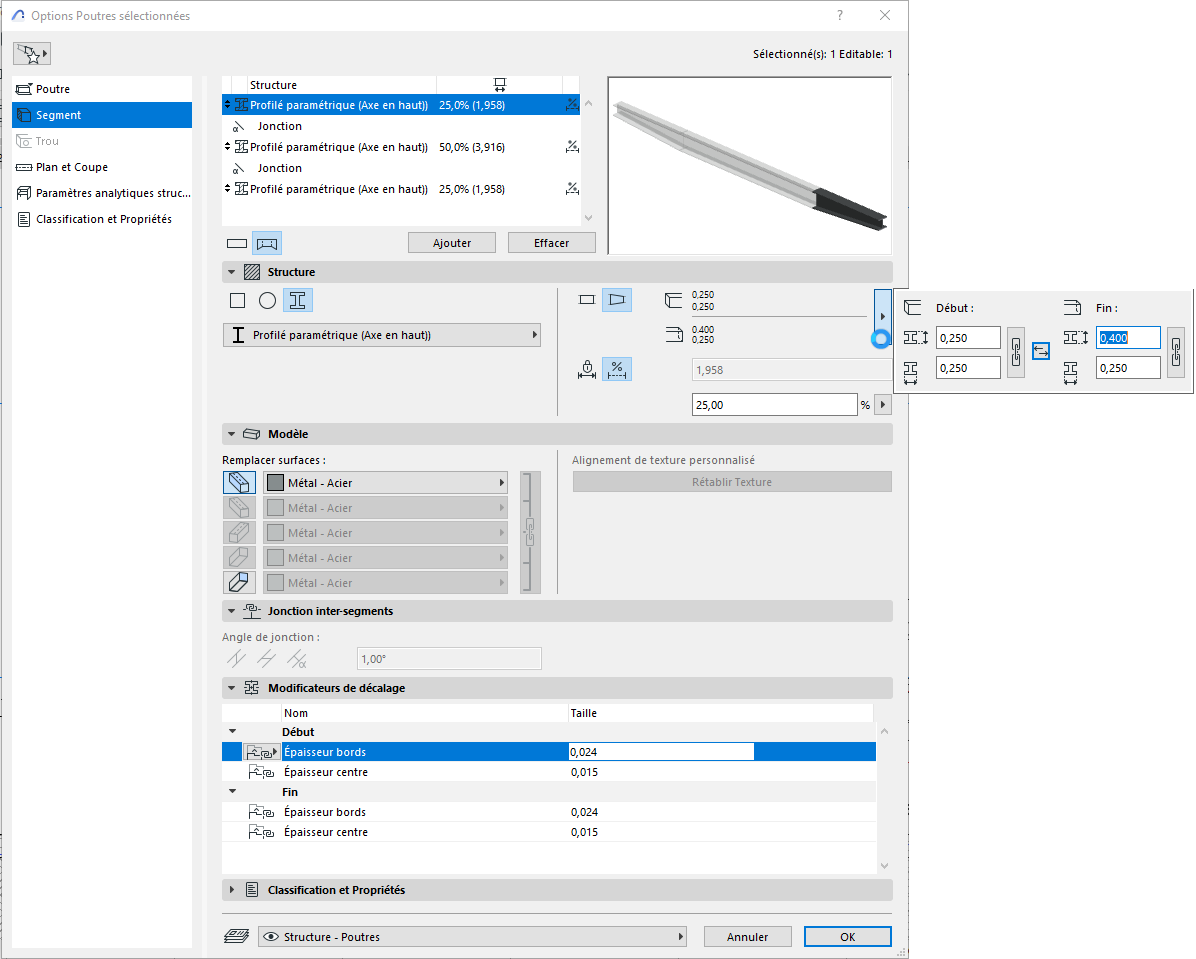The image size is (1196, 959).
Task: Click the Effacer button
Action: coord(551,243)
